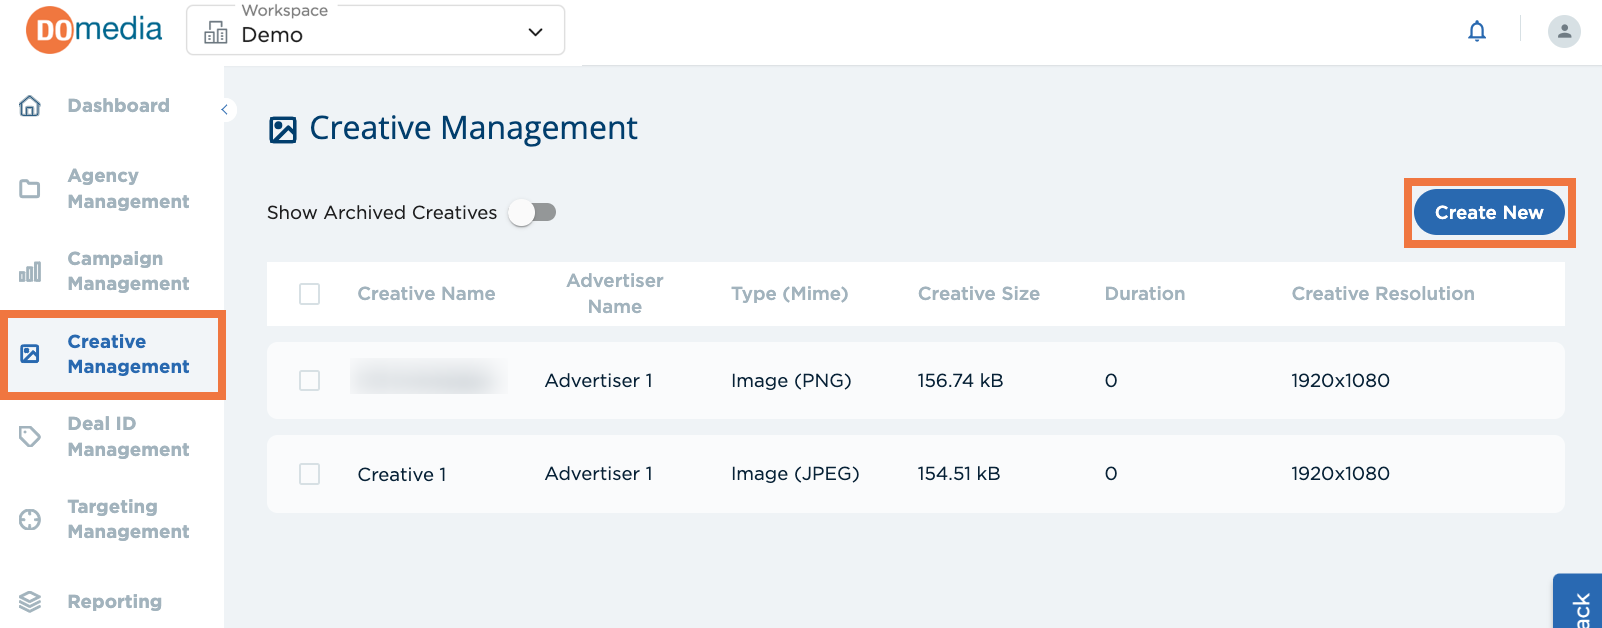Sort by Creative Size column header
Screen dimensions: 1602x628
(979, 294)
